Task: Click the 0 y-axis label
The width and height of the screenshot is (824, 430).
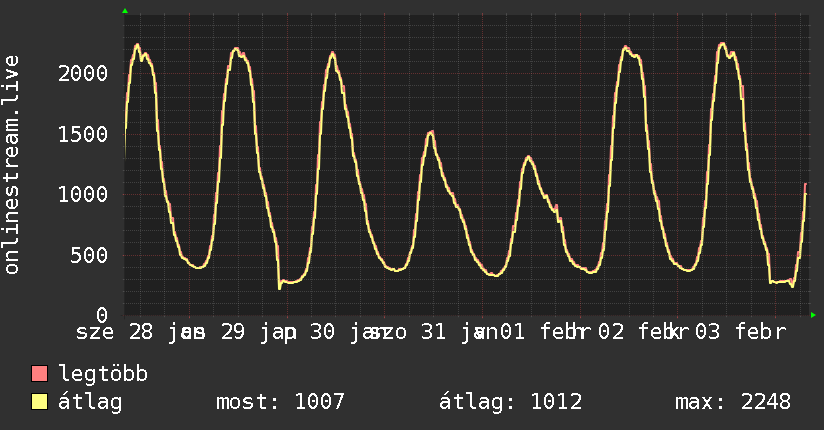Action: point(102,315)
